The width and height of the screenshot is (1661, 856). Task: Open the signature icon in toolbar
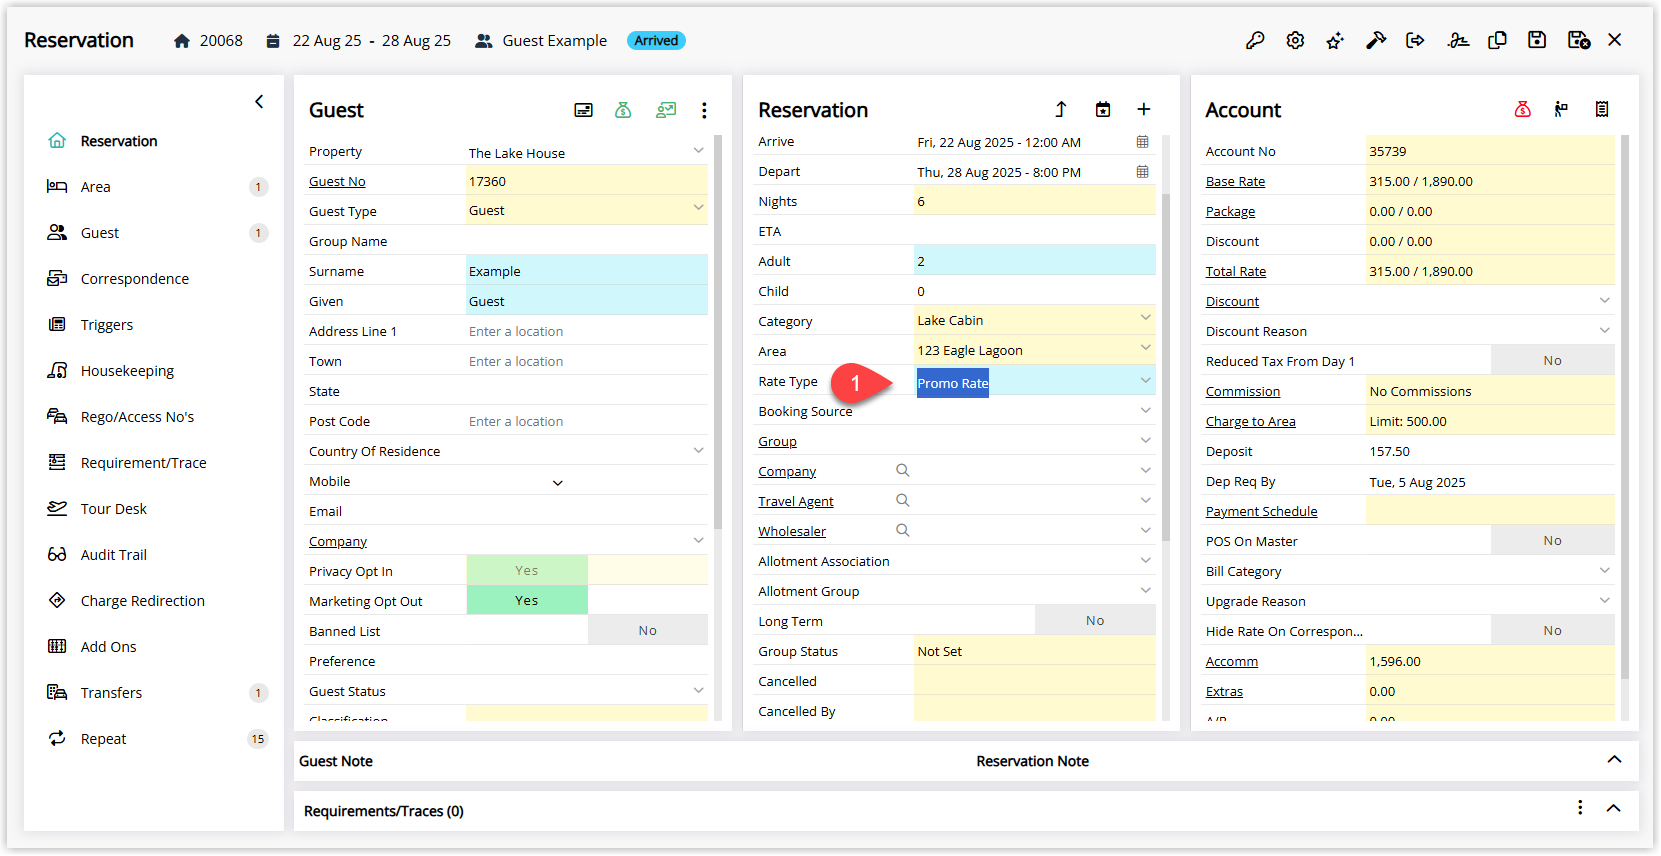pos(1458,40)
